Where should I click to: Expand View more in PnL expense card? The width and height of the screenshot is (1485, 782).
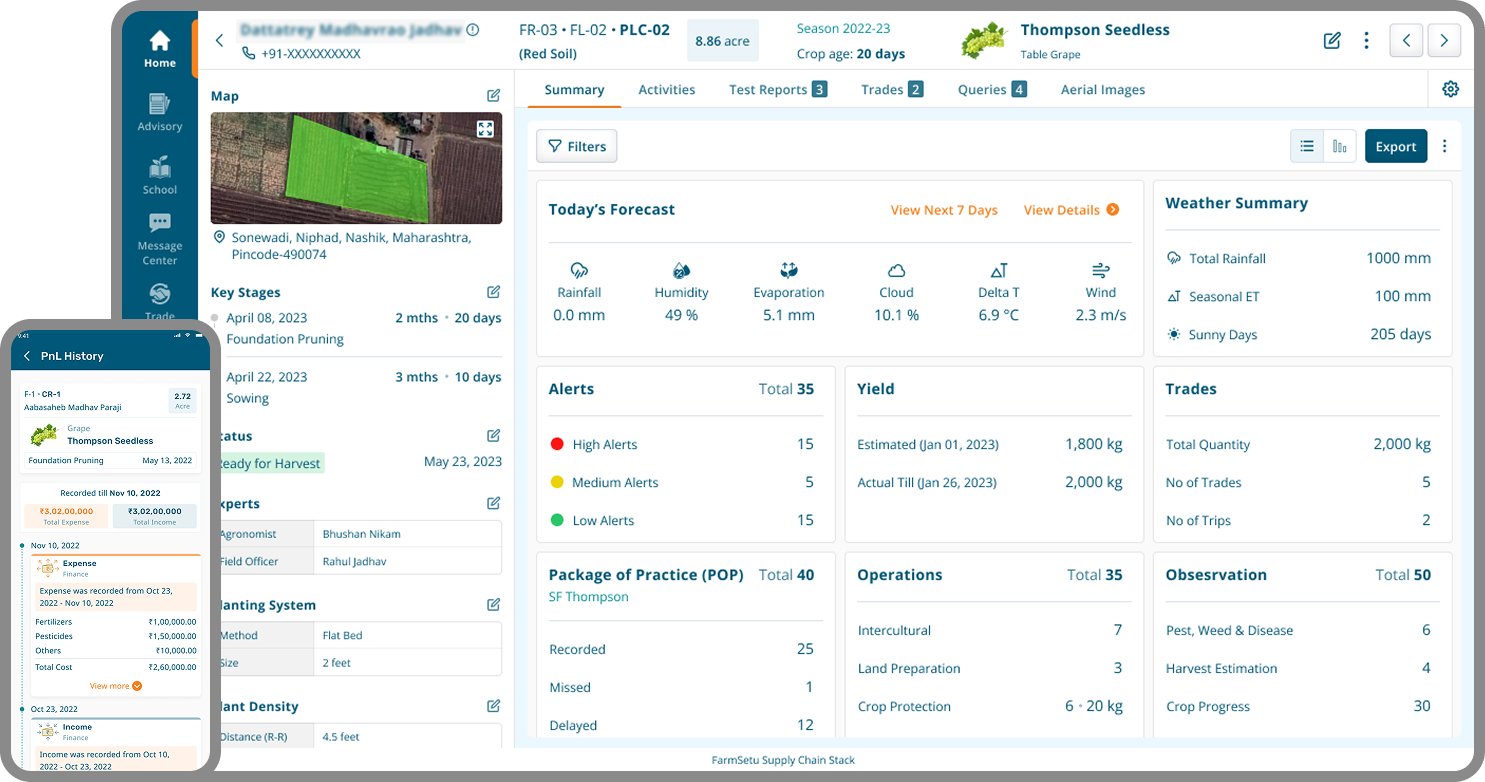click(116, 686)
